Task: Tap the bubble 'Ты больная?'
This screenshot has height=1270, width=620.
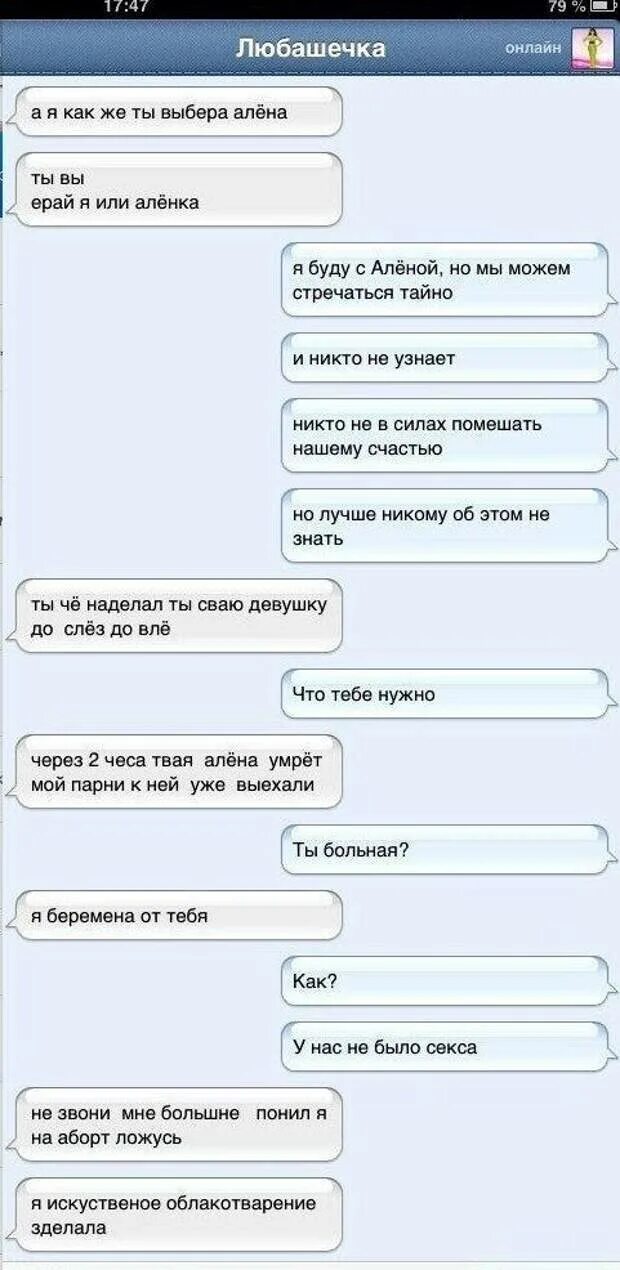Action: [445, 850]
